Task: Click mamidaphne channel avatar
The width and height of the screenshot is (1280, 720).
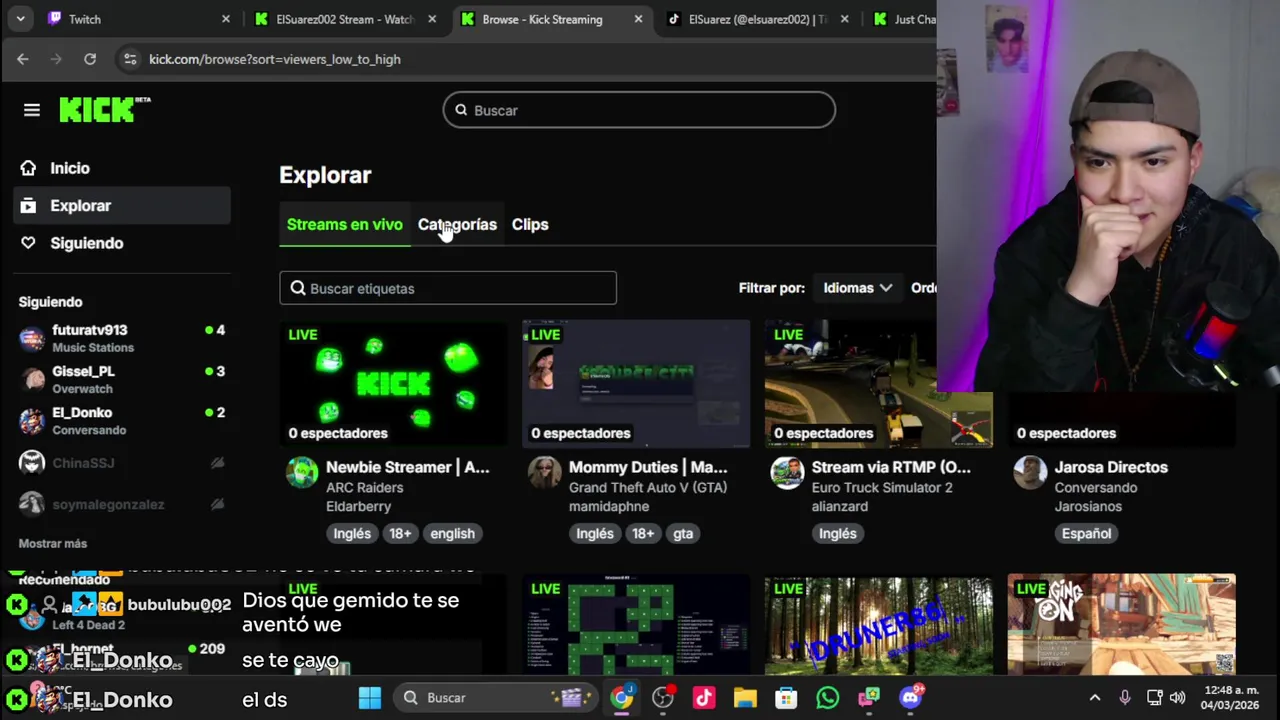Action: 545,472
